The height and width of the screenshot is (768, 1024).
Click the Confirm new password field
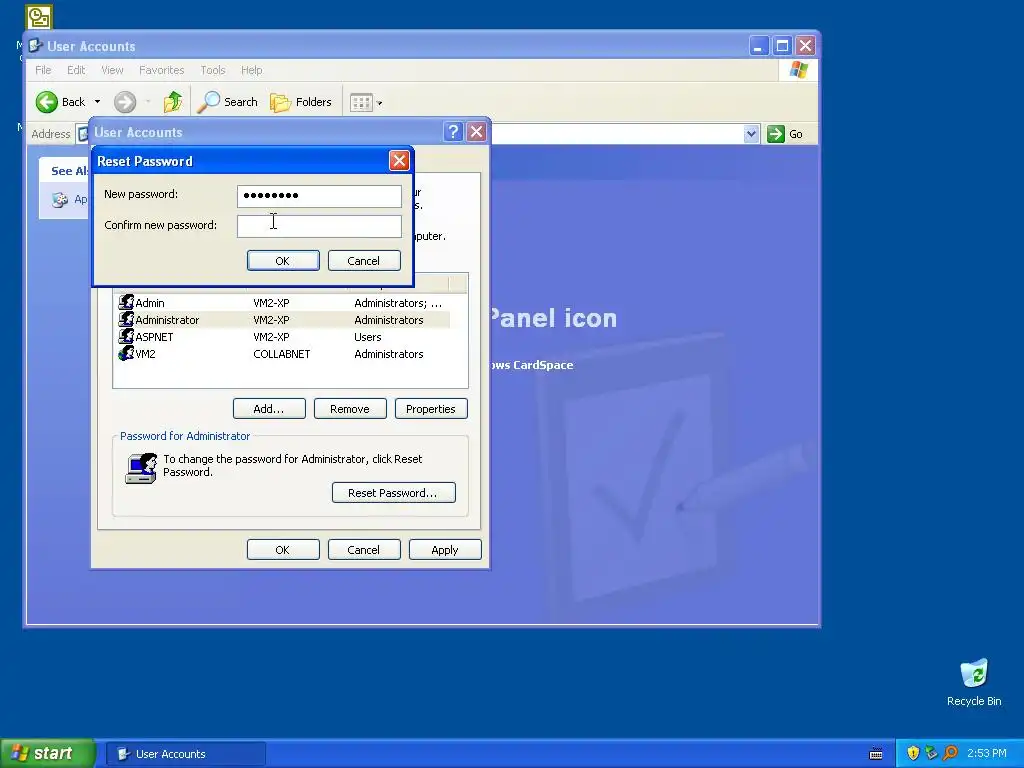point(319,226)
